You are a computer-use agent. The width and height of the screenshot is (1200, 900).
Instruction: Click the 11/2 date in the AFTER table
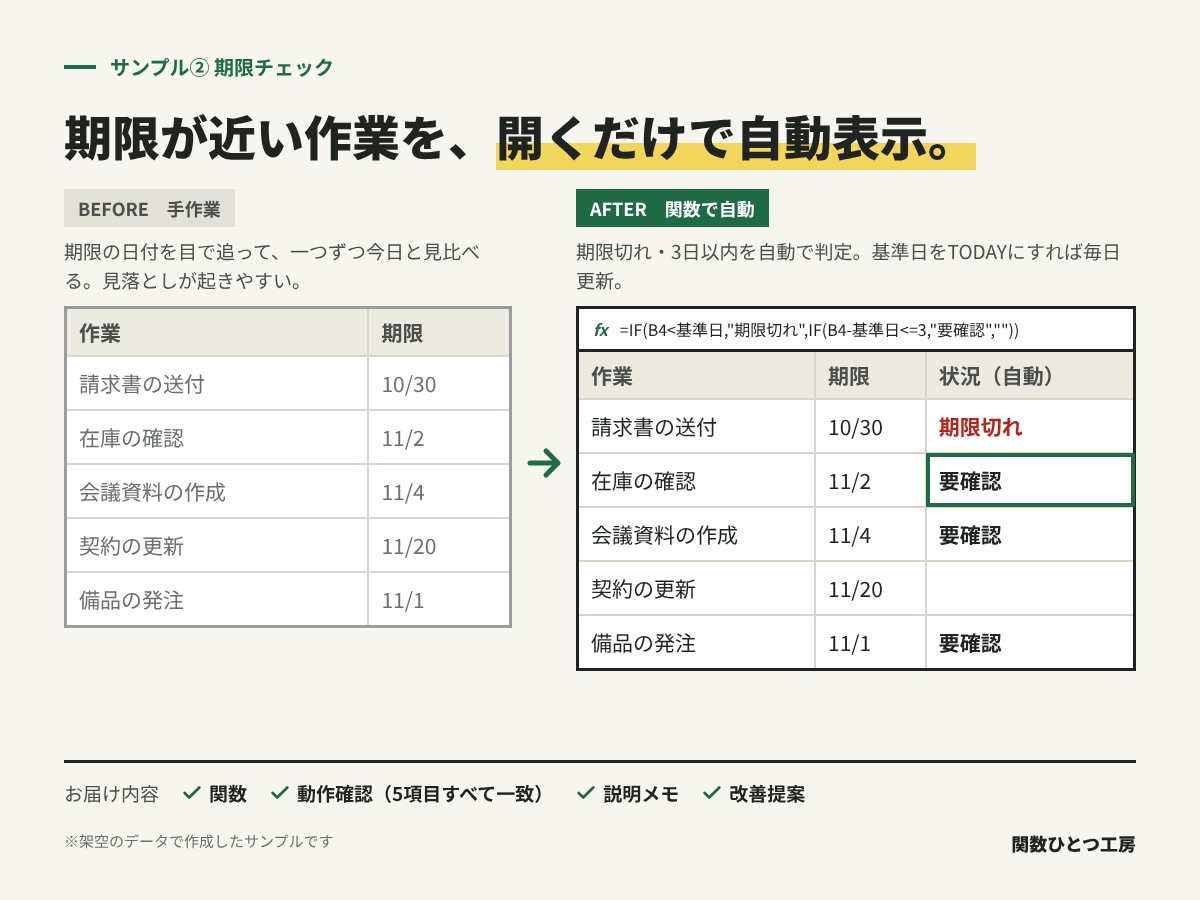coord(850,481)
